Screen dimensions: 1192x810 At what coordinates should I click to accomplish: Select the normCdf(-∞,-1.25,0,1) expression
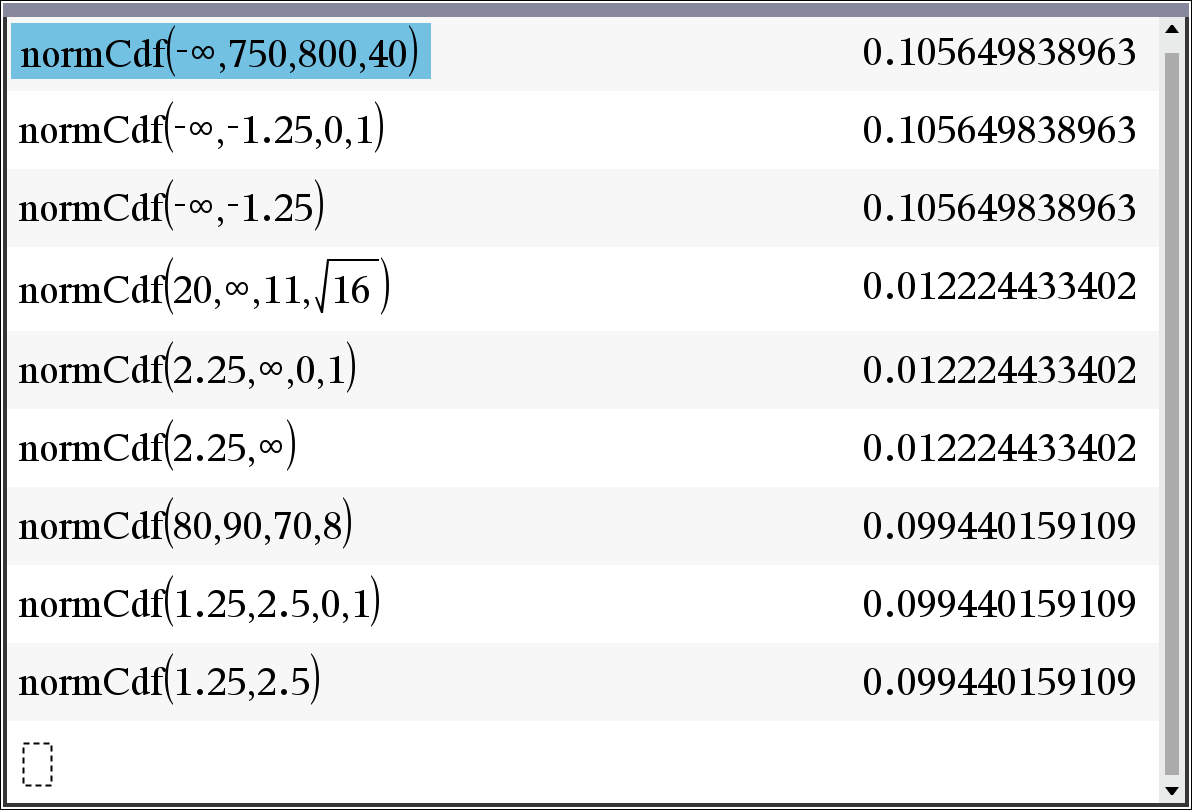[x=202, y=131]
